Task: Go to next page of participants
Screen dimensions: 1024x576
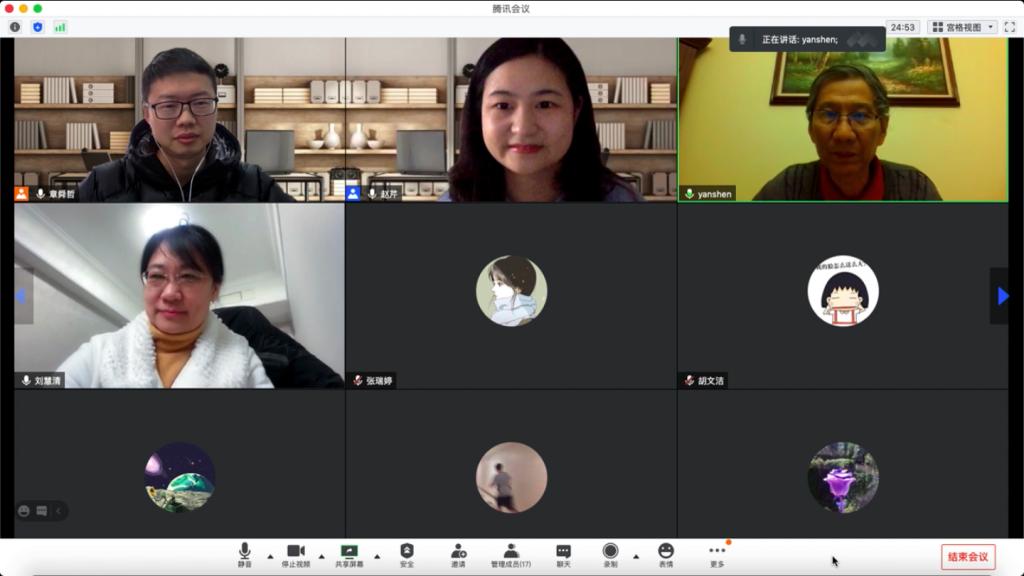Action: (1003, 296)
